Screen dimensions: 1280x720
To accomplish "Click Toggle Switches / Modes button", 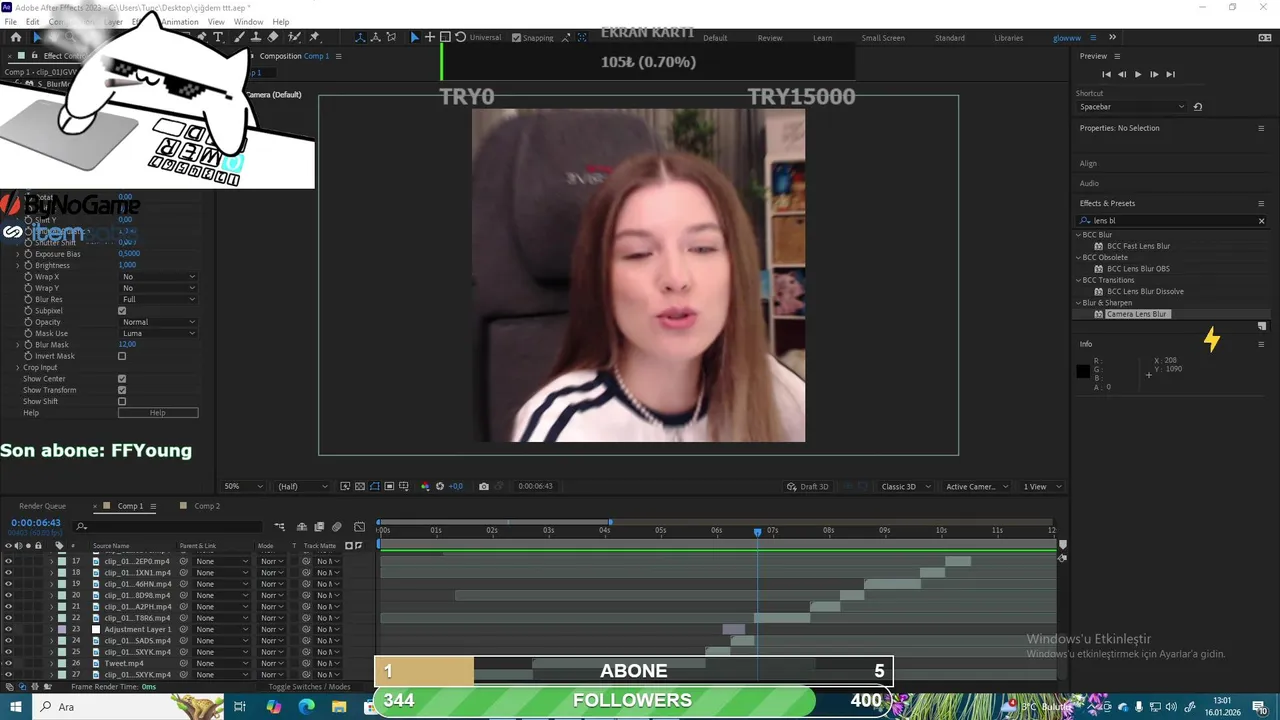I will click(309, 687).
